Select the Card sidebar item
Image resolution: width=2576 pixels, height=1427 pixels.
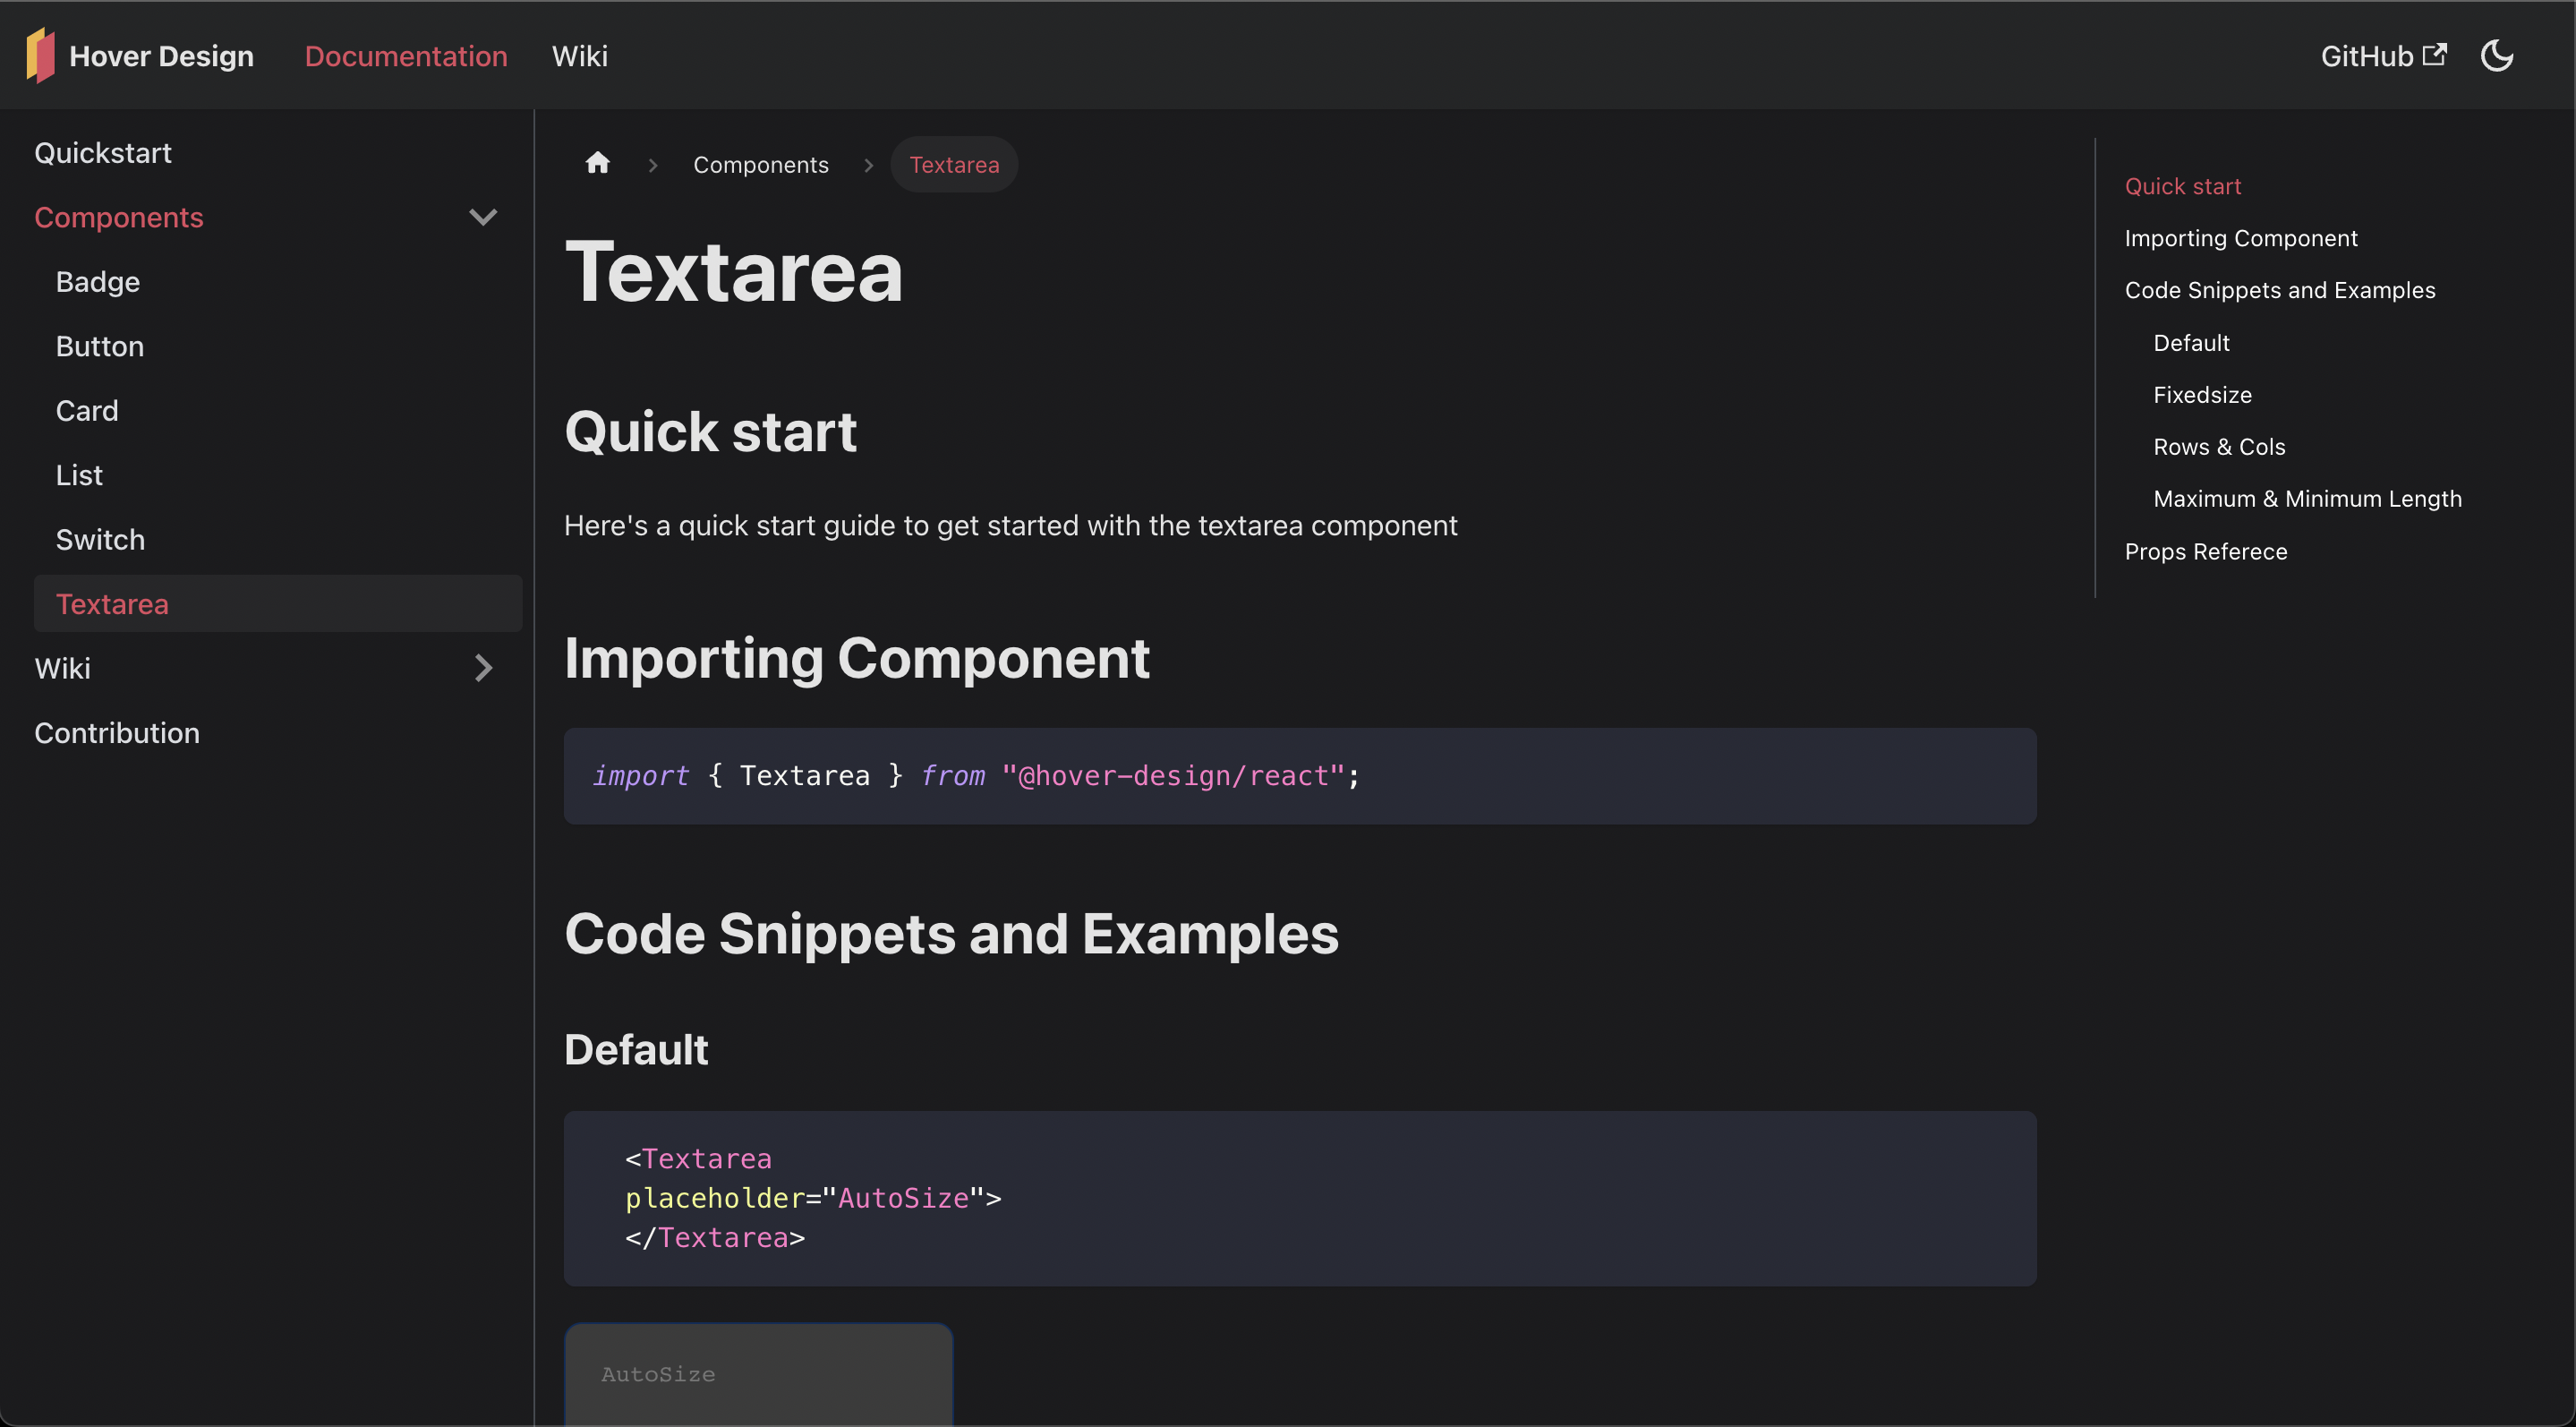(x=87, y=411)
